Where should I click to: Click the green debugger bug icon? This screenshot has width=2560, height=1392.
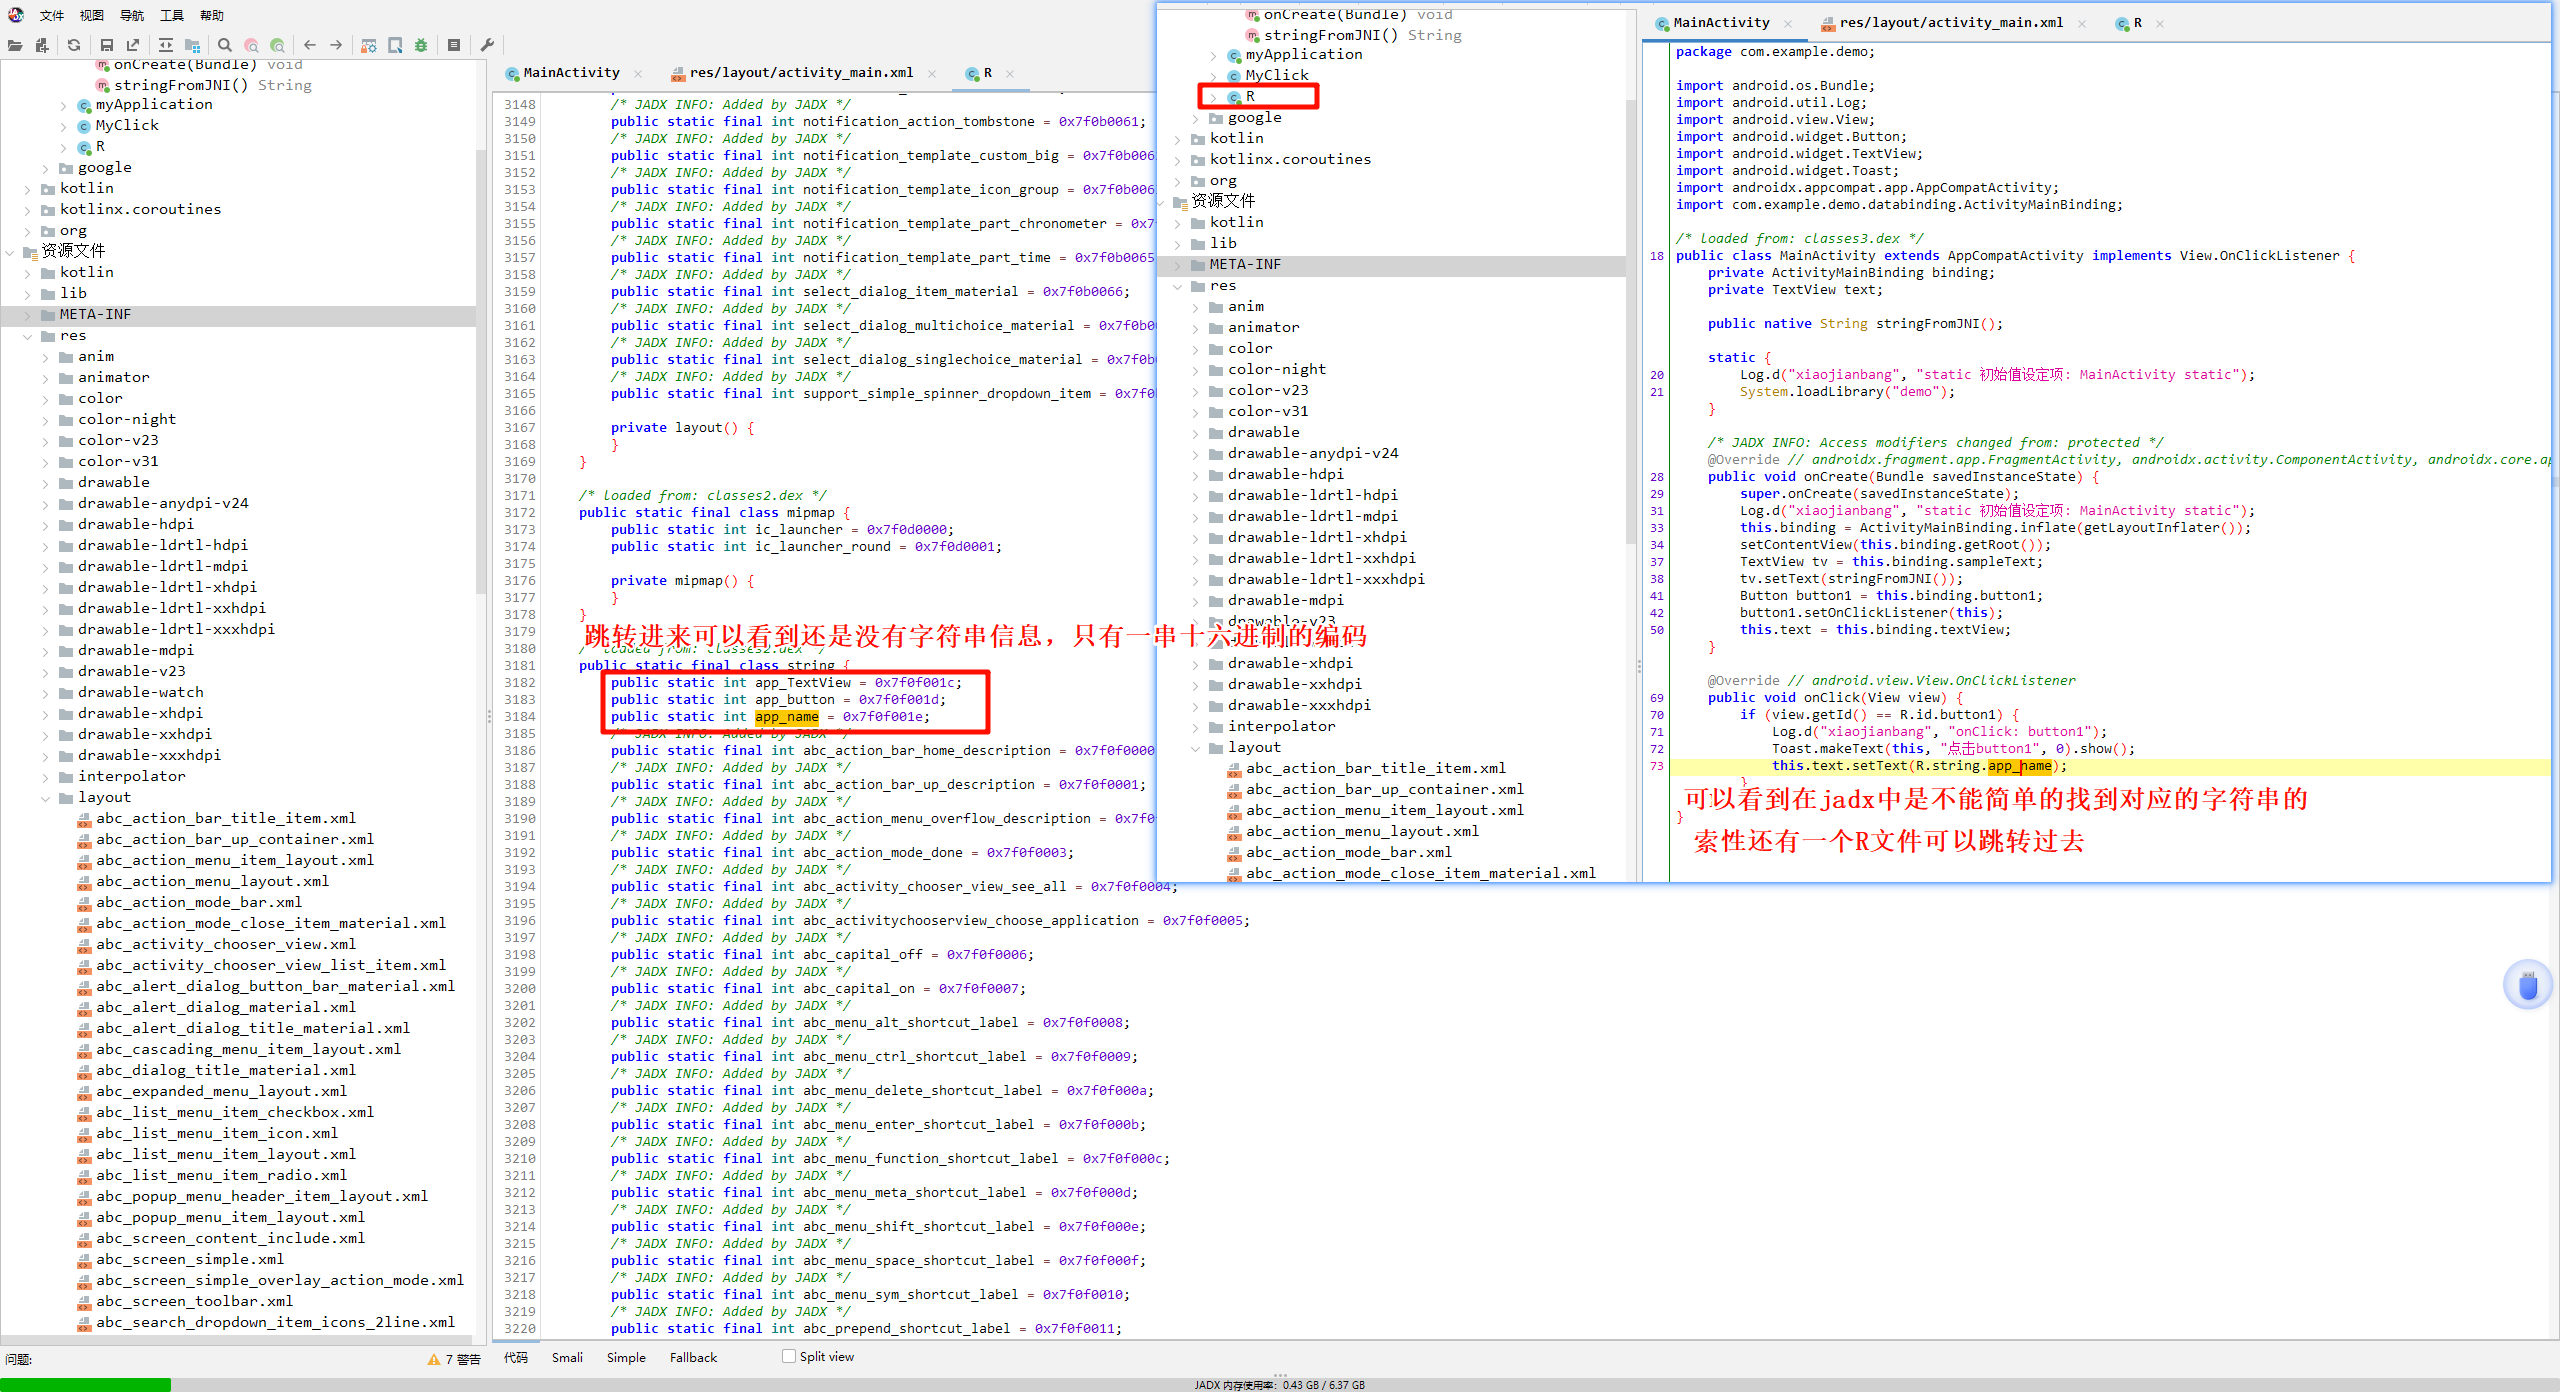pos(421,45)
